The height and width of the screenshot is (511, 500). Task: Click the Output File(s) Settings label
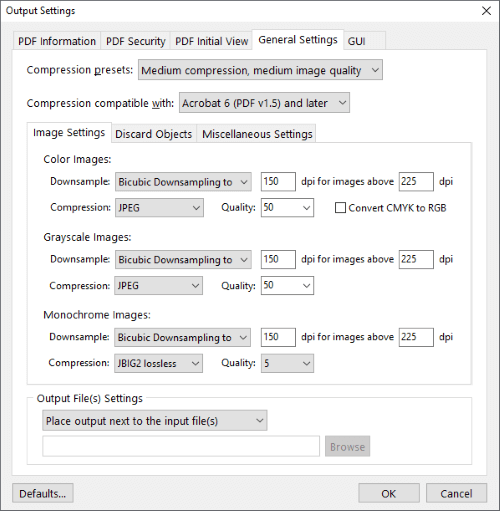click(x=90, y=398)
